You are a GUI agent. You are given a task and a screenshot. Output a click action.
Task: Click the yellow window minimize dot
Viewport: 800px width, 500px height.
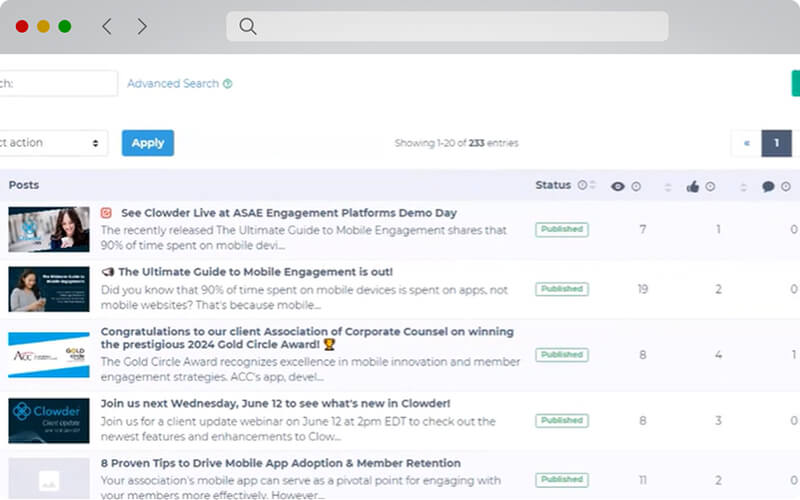tap(43, 26)
